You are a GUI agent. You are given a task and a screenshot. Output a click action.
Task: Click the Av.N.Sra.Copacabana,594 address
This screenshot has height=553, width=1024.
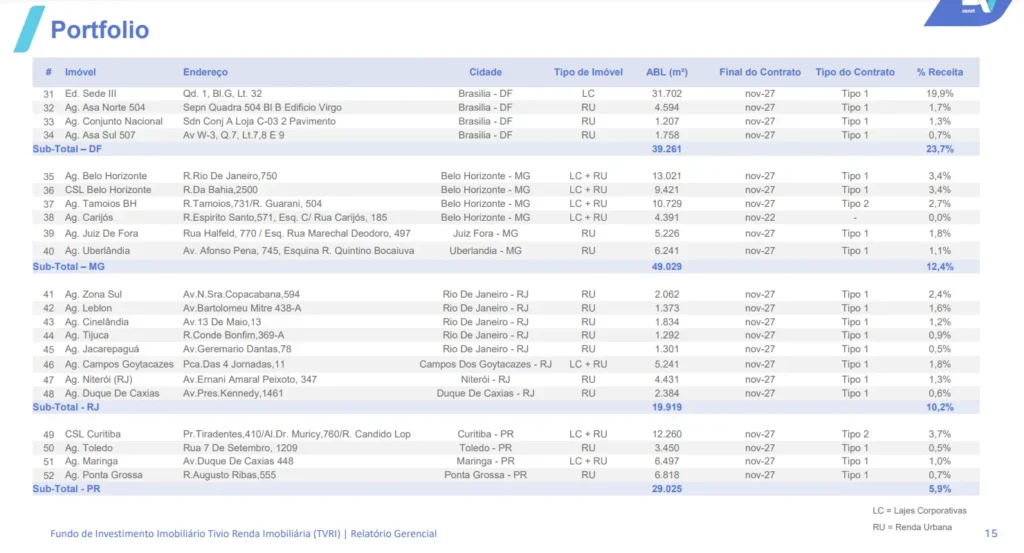tap(241, 294)
